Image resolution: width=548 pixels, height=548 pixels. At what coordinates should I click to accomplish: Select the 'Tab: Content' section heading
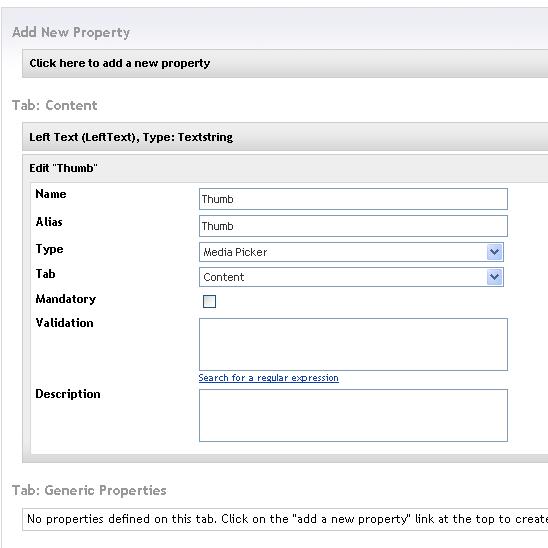tap(55, 105)
